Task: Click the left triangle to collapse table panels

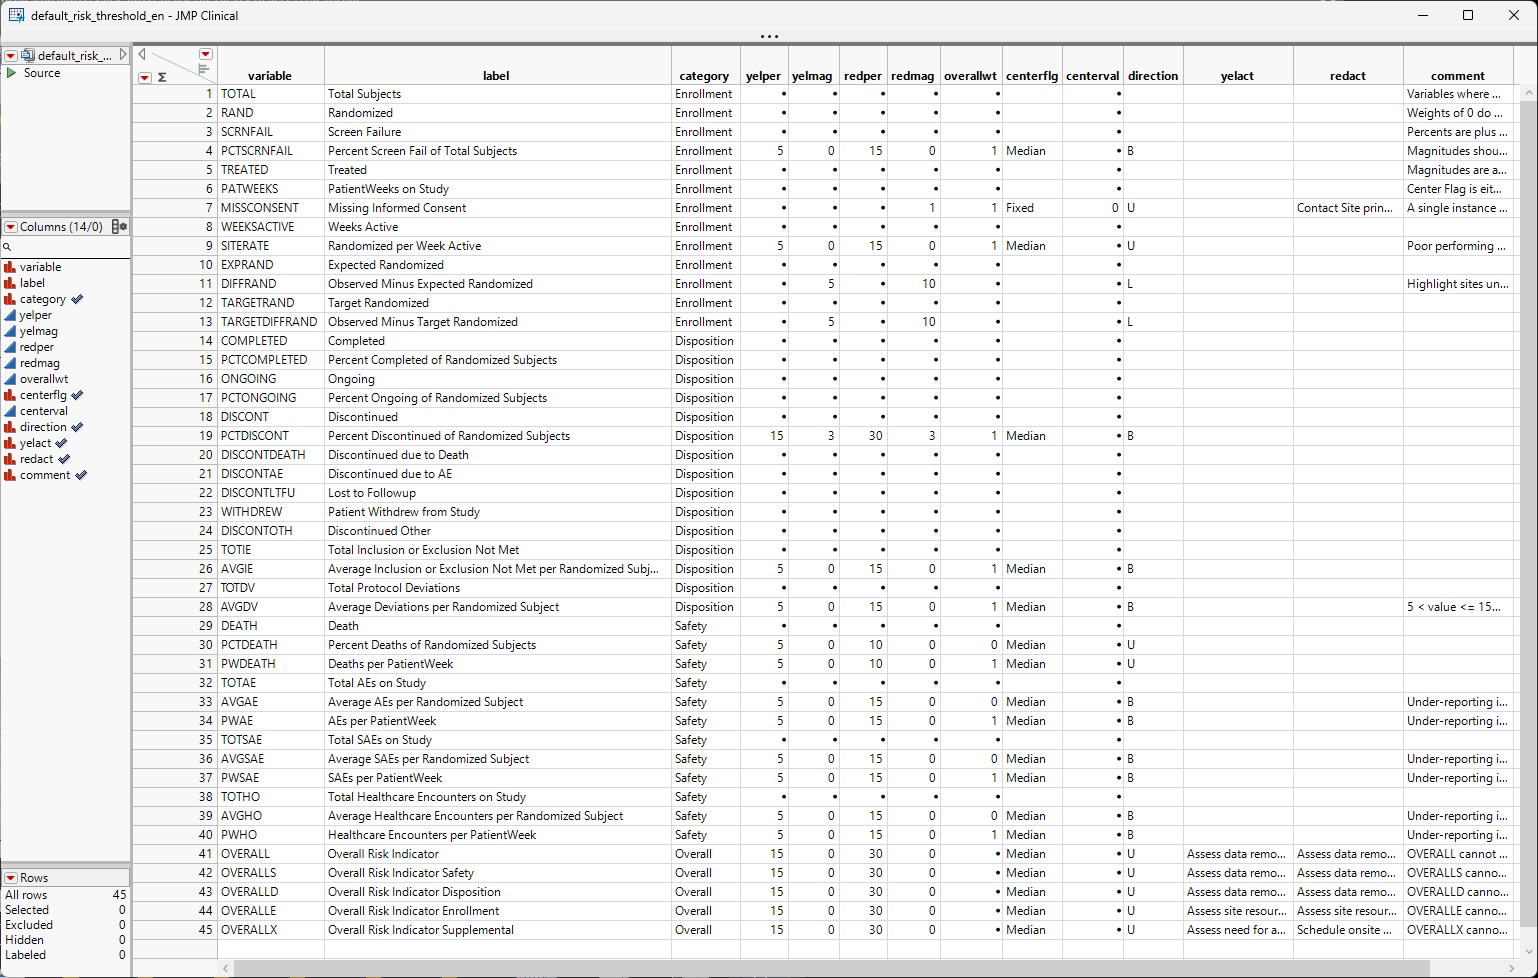Action: click(x=142, y=55)
